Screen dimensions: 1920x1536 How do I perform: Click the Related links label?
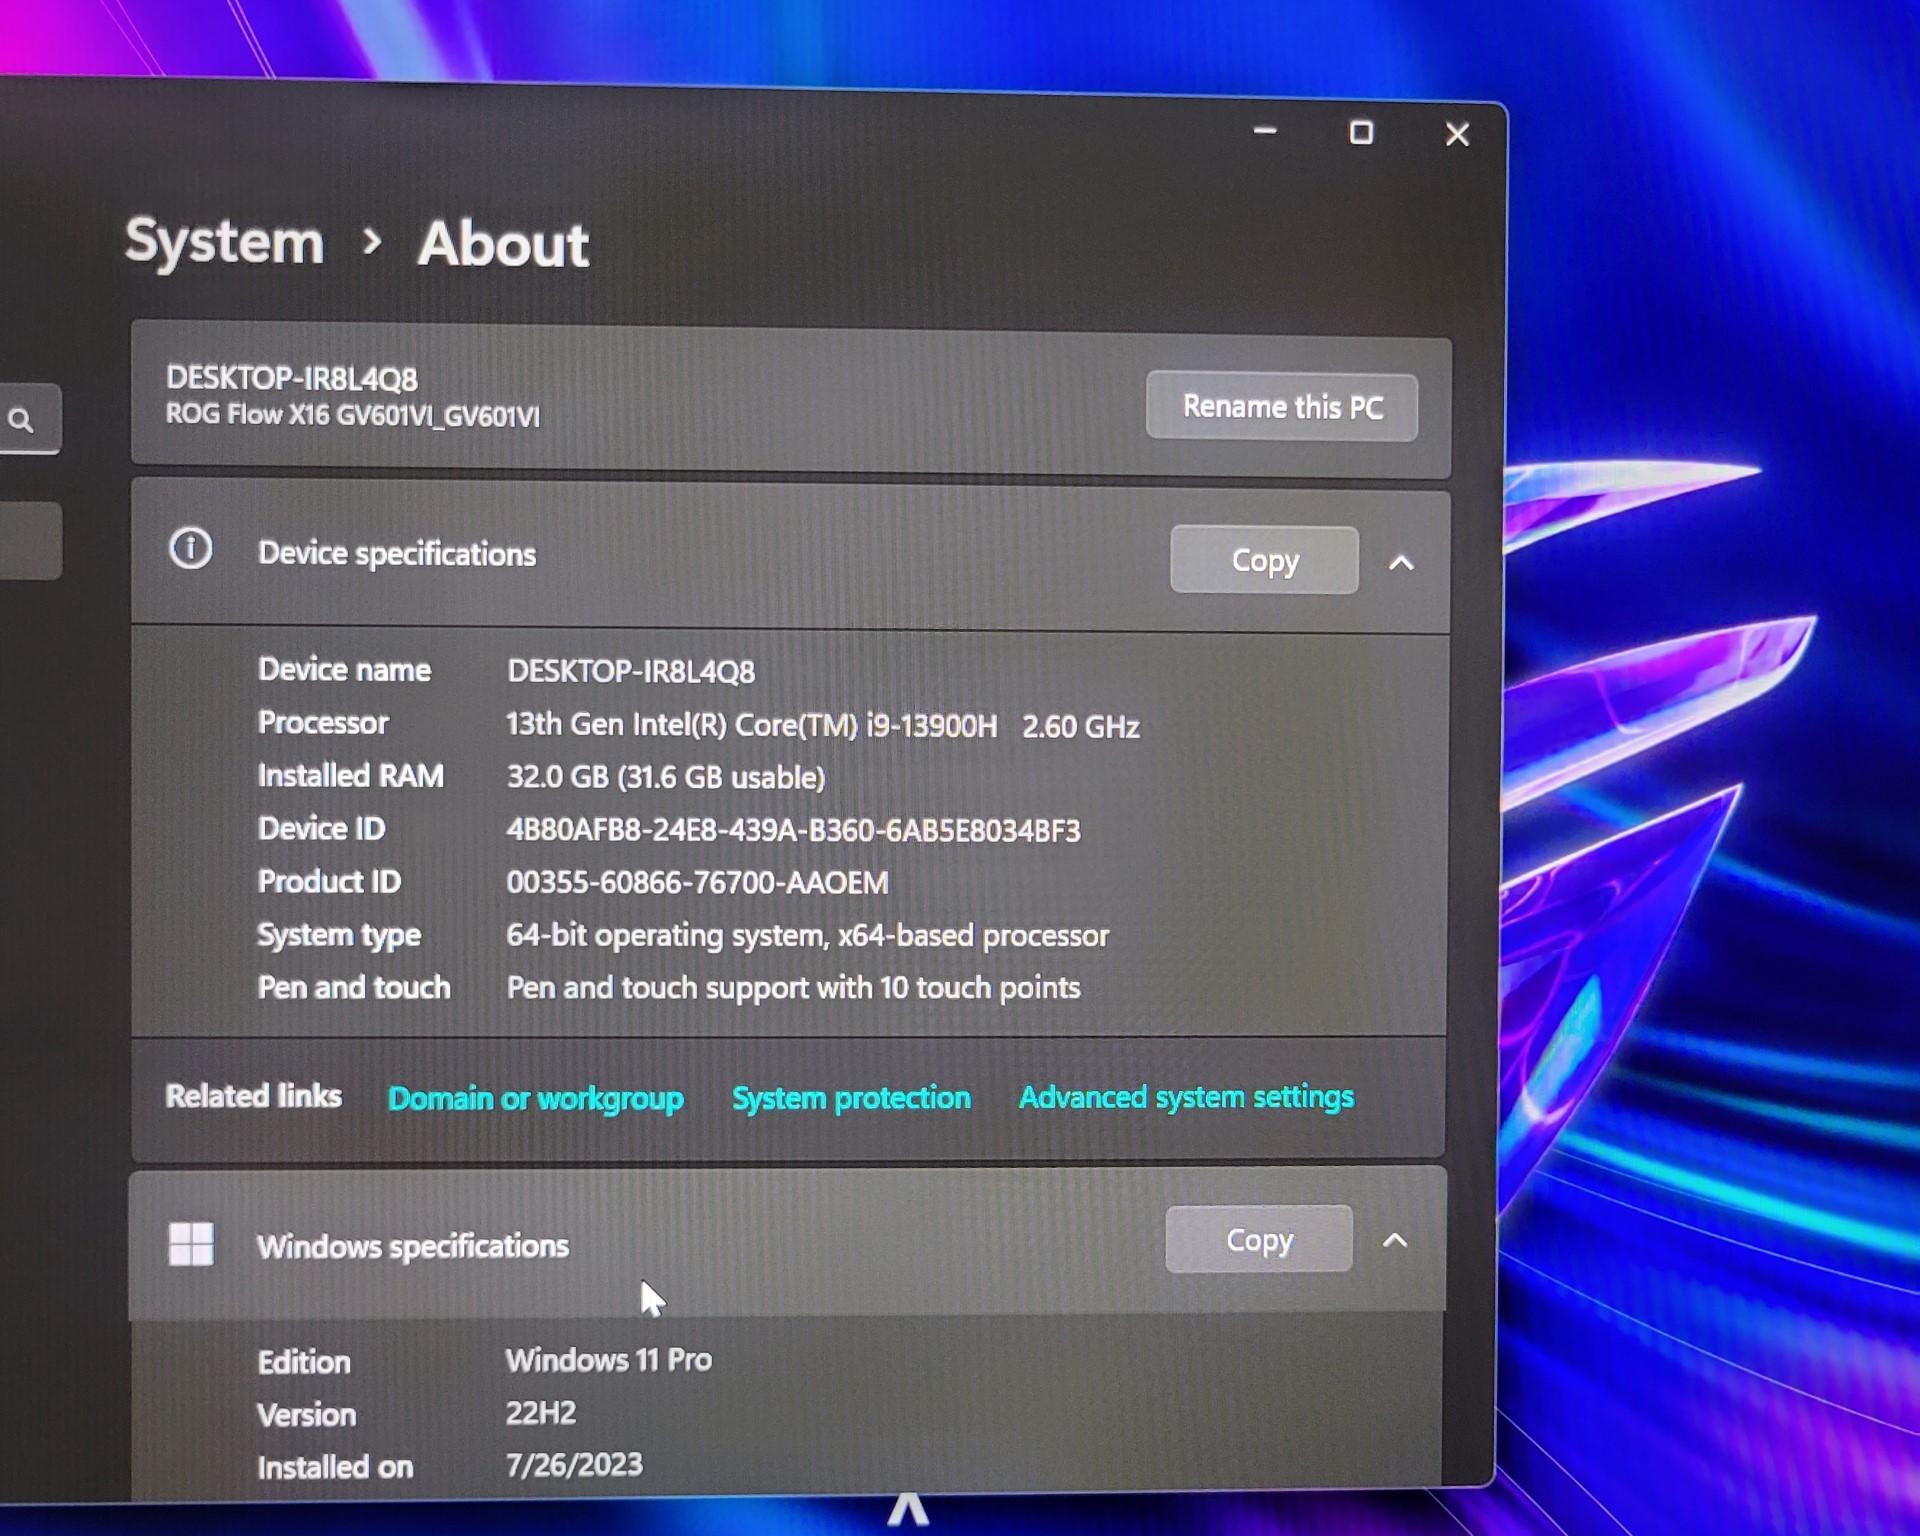point(253,1096)
